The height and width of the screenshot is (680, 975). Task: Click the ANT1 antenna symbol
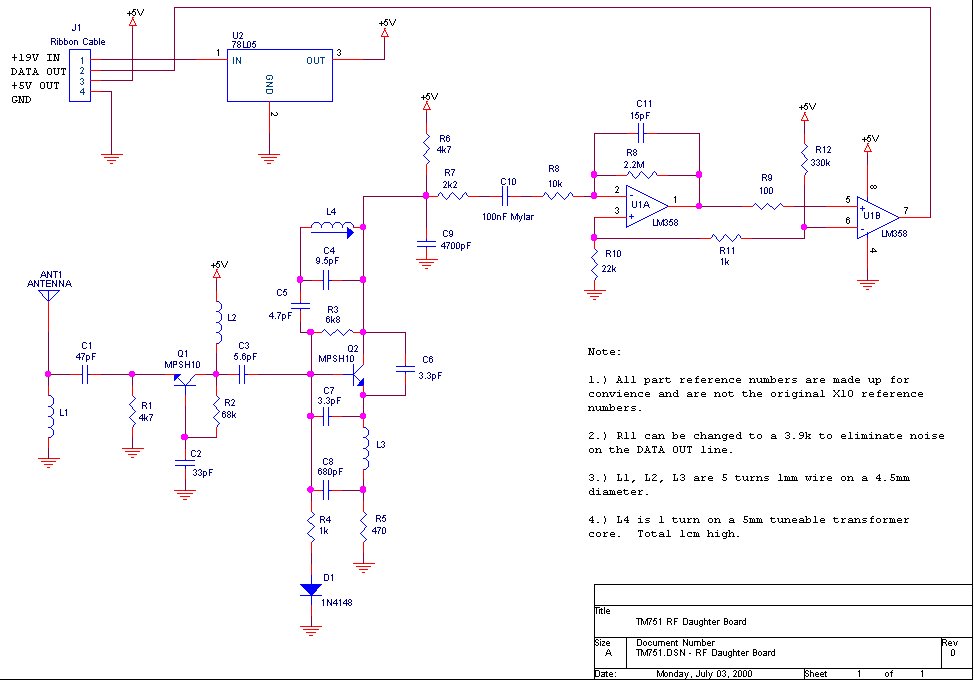point(46,297)
